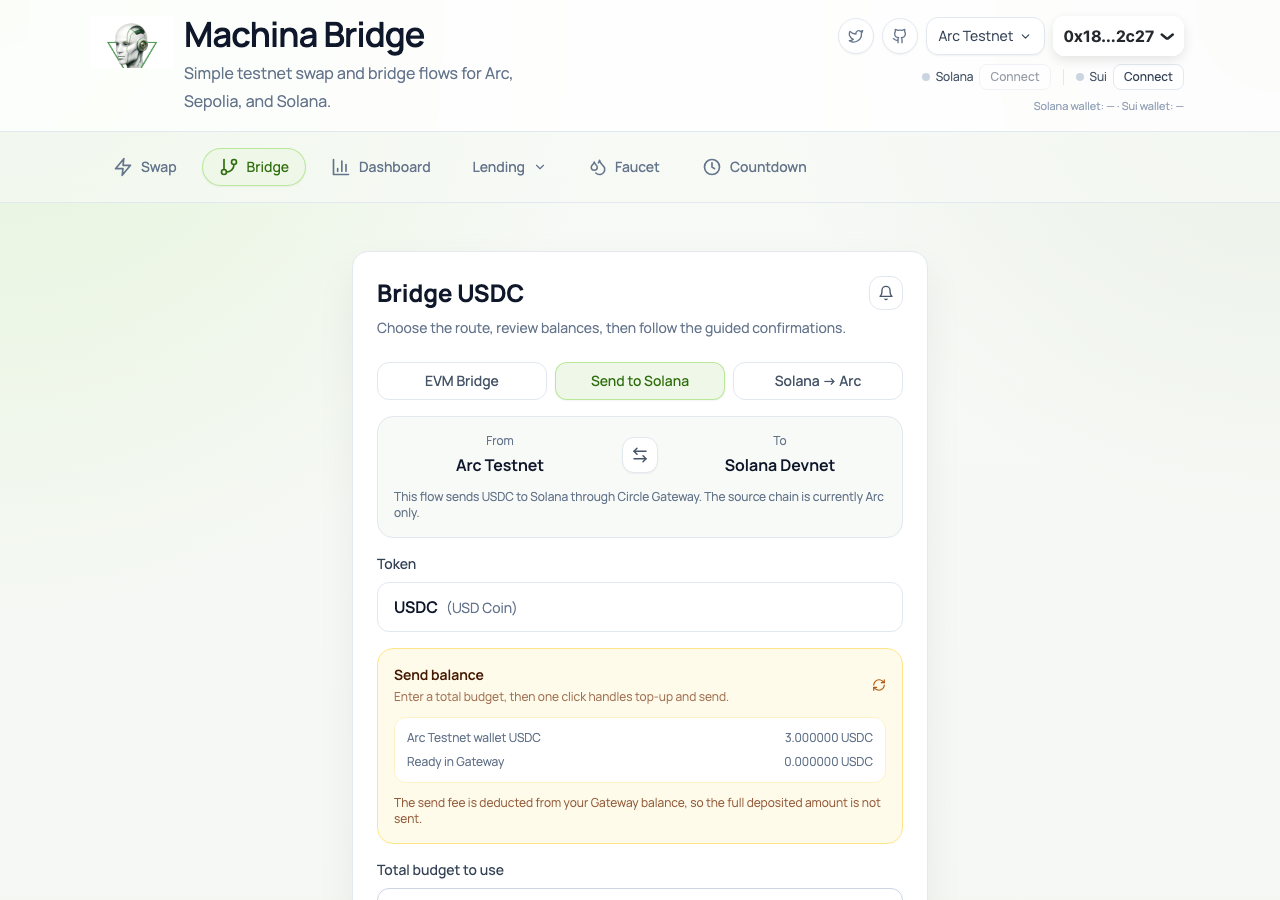Open the Twitter profile icon link

click(856, 36)
